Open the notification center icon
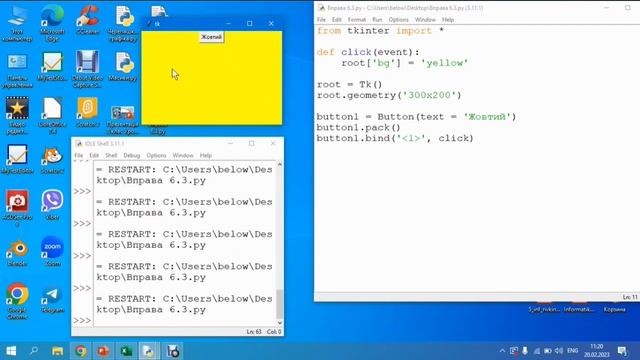Image resolution: width=640 pixels, height=360 pixels. pos(622,351)
